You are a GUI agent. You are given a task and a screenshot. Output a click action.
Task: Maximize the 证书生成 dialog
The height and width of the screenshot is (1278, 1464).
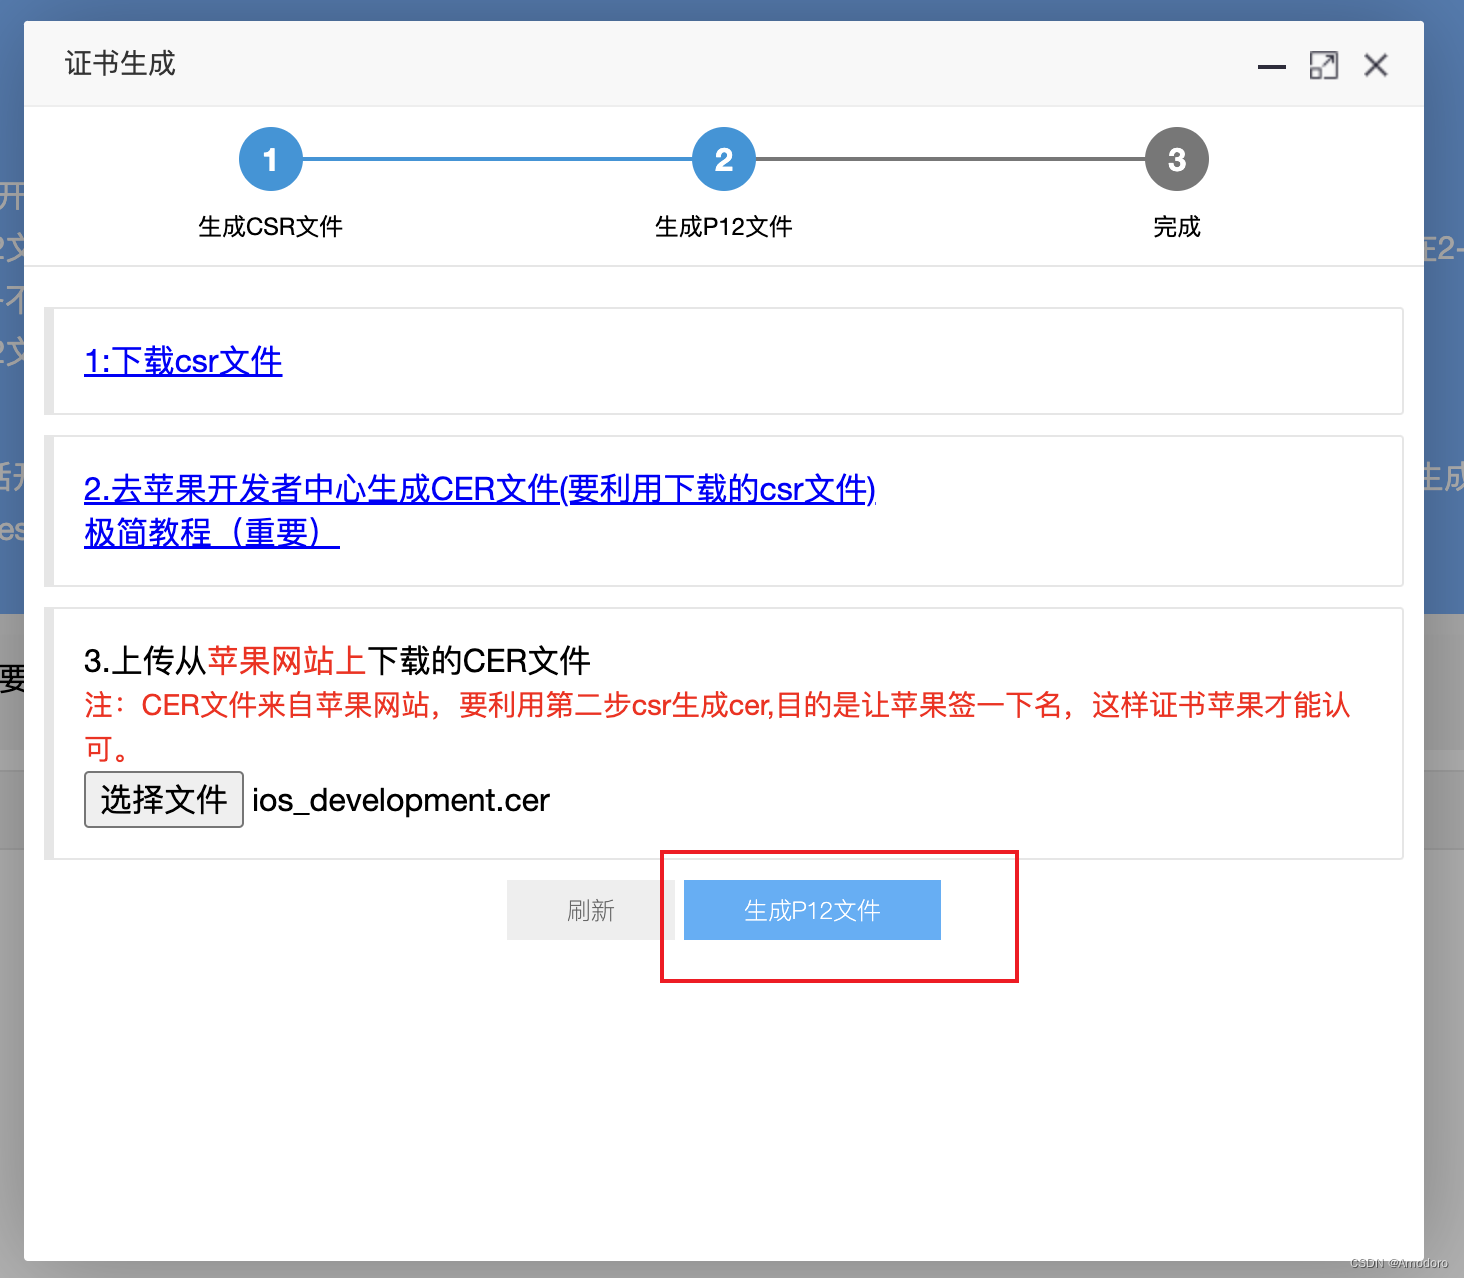click(1323, 66)
